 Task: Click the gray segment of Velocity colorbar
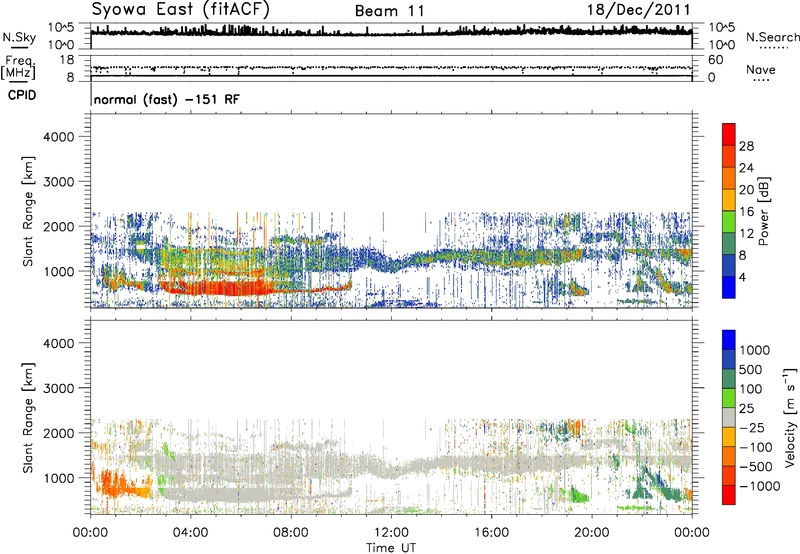[x=729, y=418]
